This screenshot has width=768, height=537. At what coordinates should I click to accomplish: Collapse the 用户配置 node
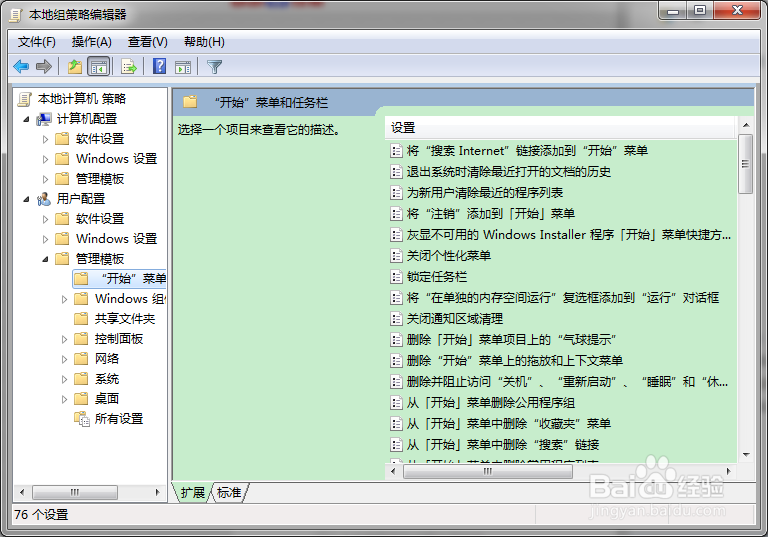pyautogui.click(x=26, y=199)
